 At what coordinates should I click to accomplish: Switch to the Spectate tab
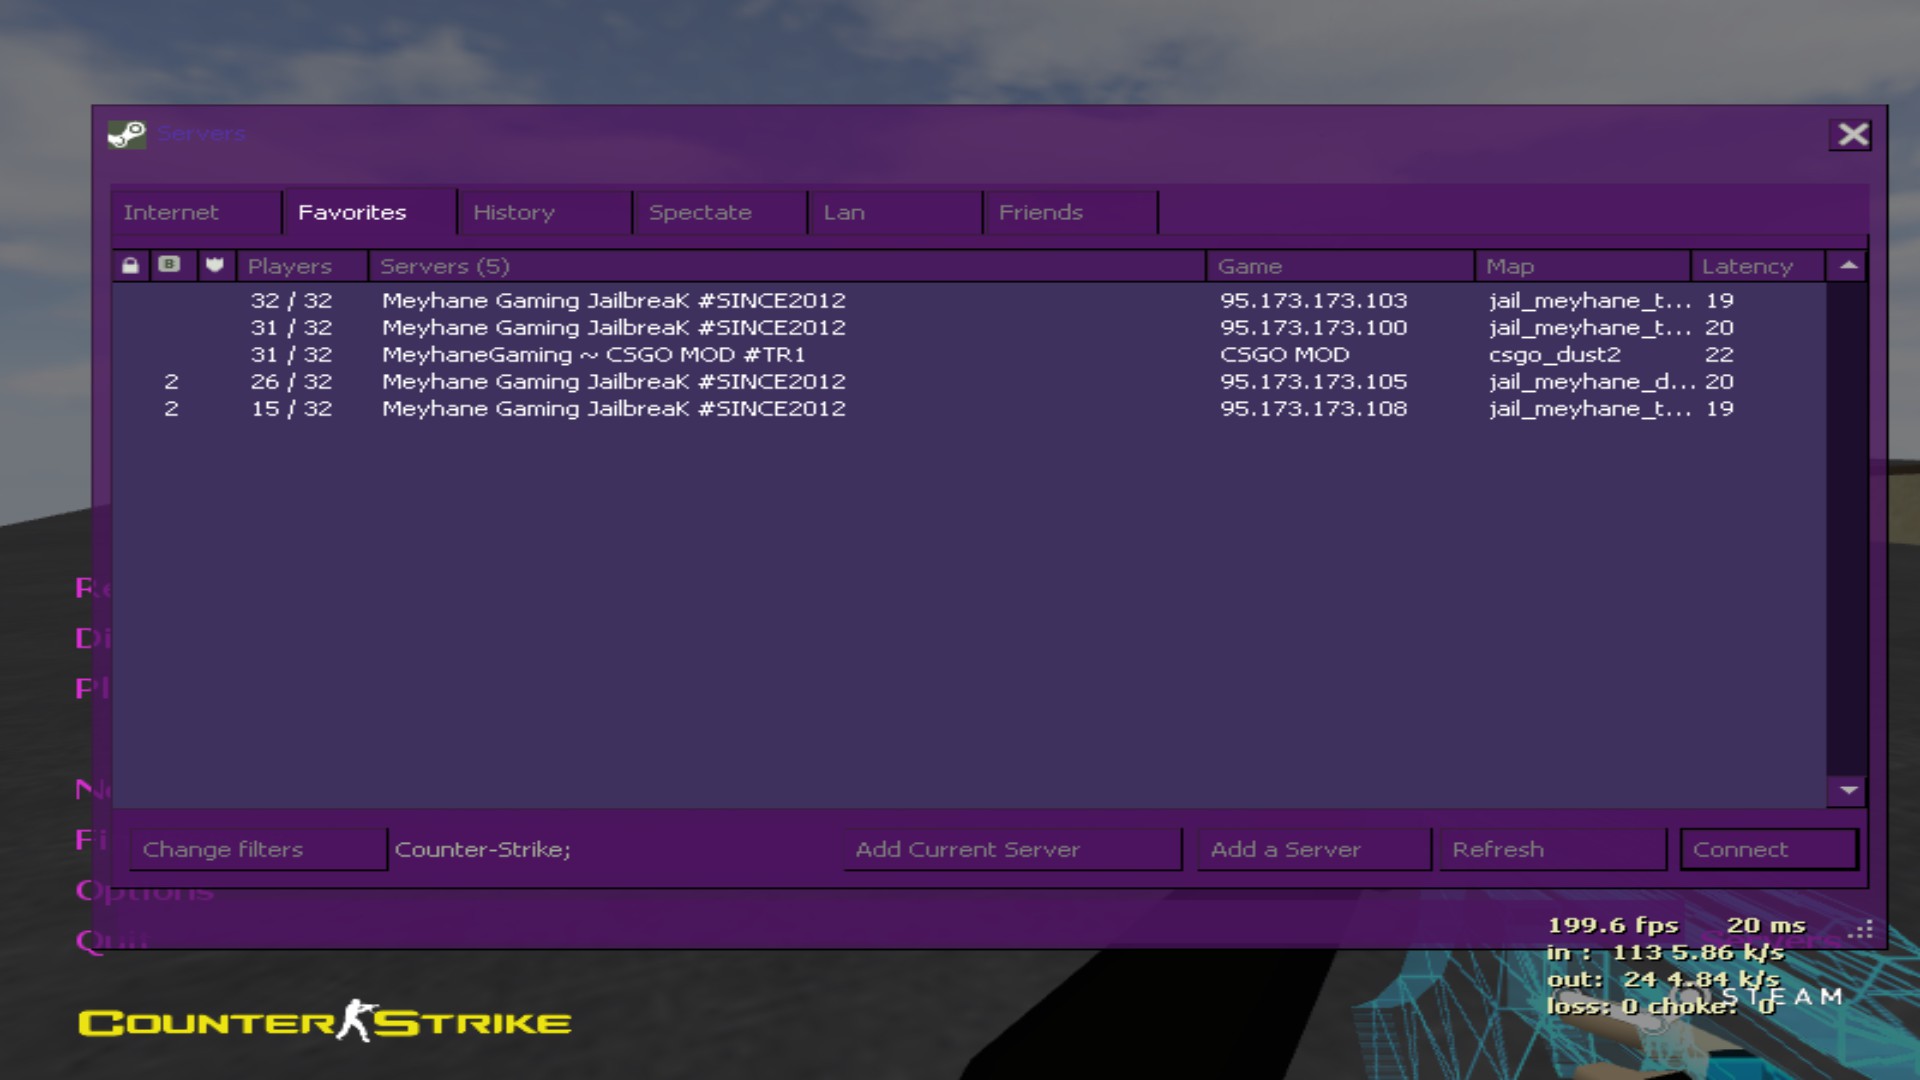[x=720, y=212]
